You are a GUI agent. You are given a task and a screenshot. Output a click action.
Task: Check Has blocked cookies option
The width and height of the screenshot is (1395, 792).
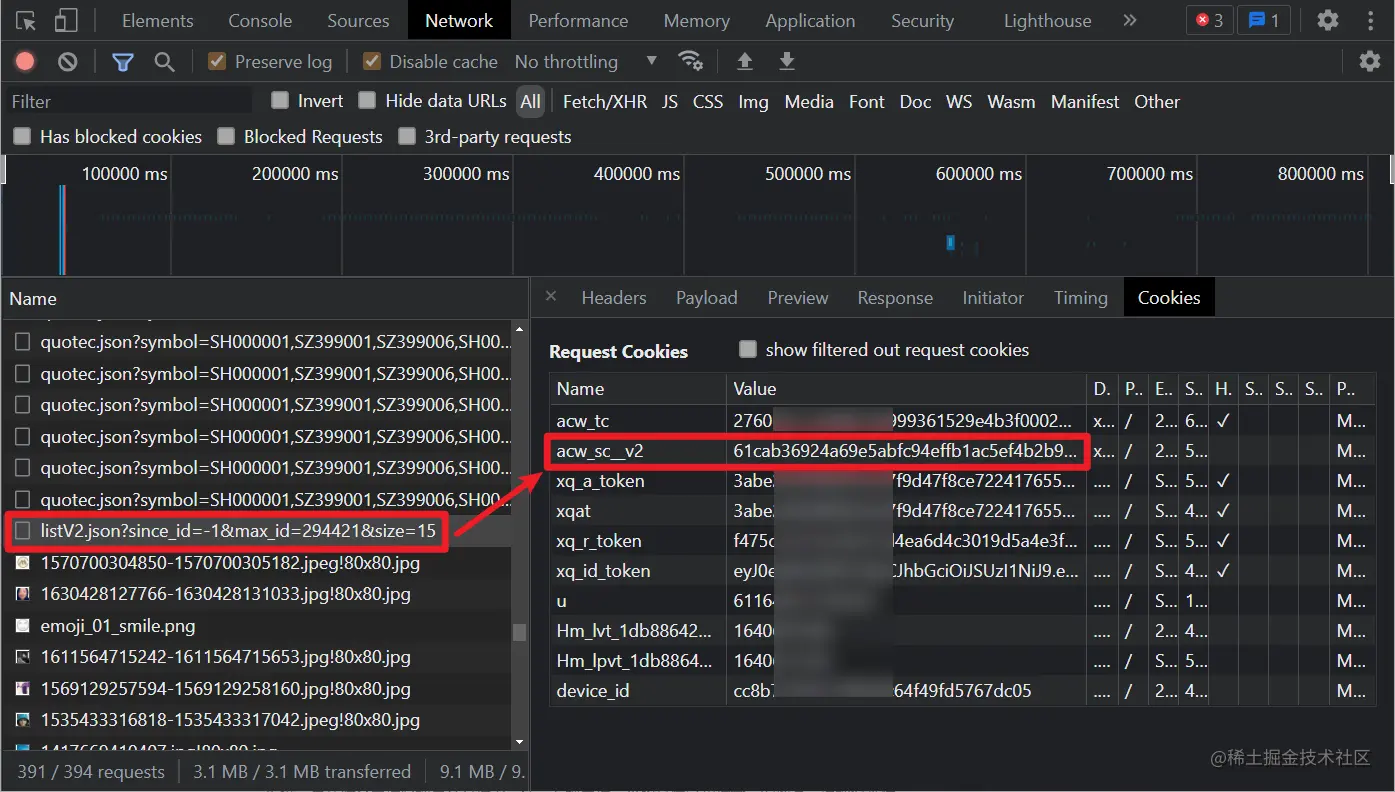click(x=22, y=135)
